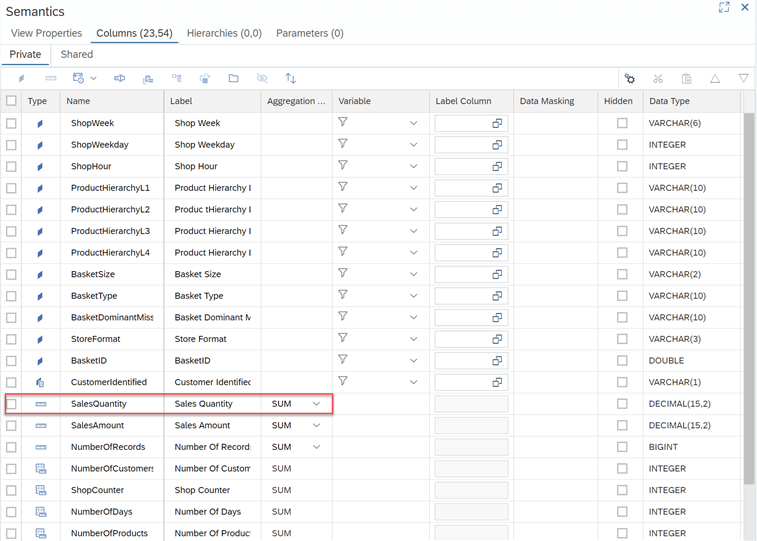Open the Parameters (0) tab
This screenshot has width=757, height=541.
[x=309, y=33]
